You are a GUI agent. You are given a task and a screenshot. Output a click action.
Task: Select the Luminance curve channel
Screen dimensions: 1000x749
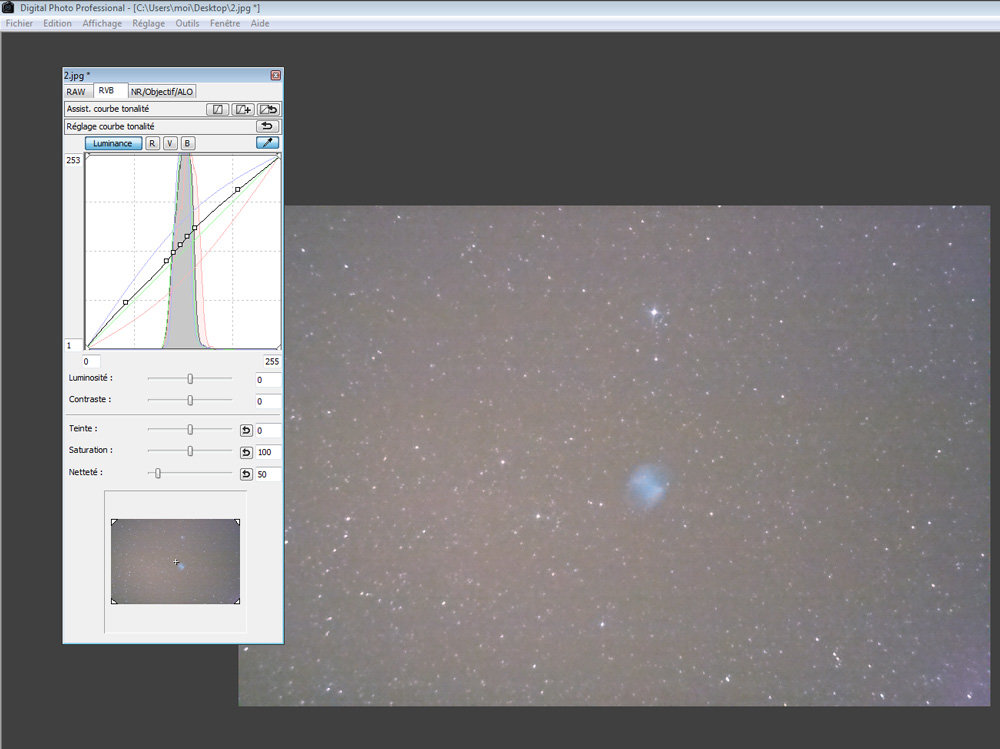113,144
